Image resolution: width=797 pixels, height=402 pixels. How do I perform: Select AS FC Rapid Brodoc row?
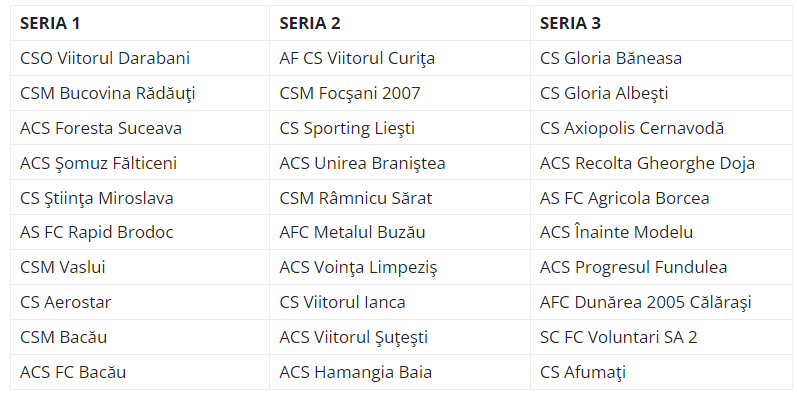97,232
